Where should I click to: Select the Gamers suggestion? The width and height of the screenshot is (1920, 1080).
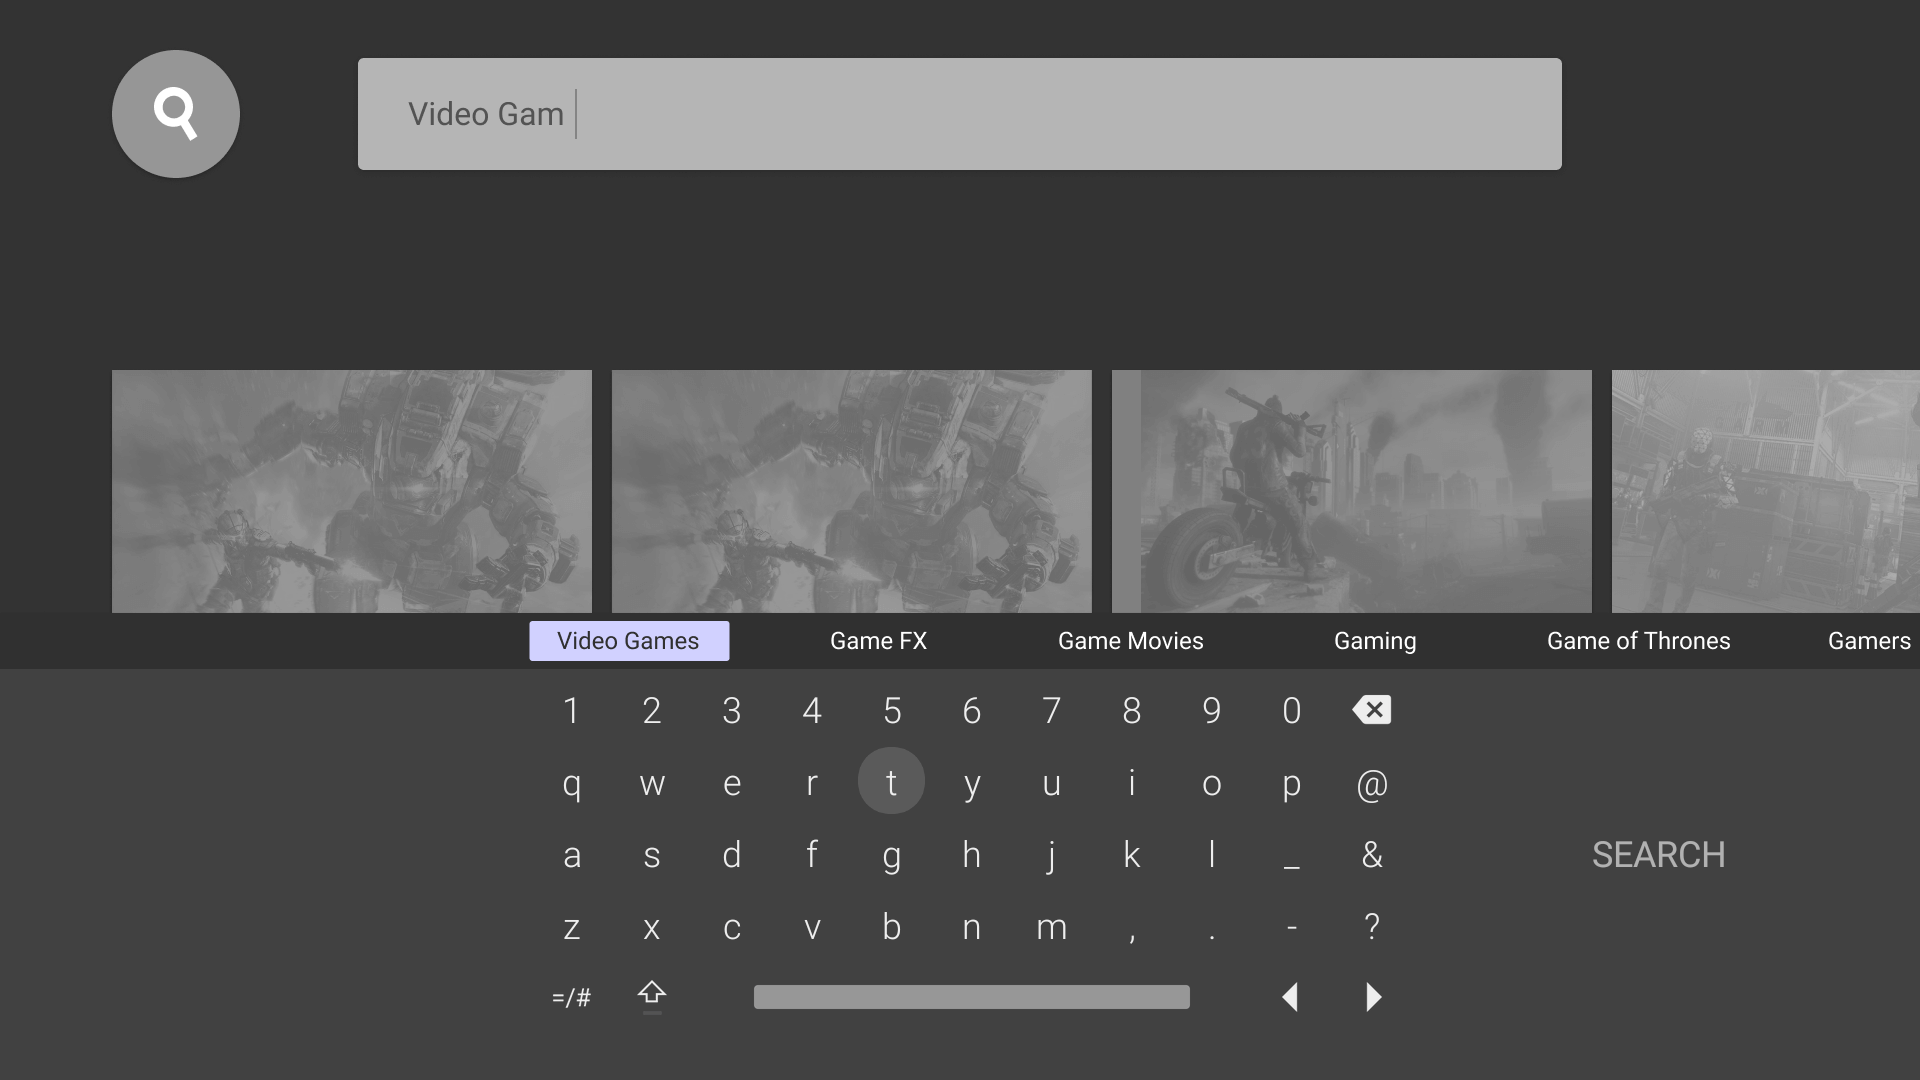1870,641
